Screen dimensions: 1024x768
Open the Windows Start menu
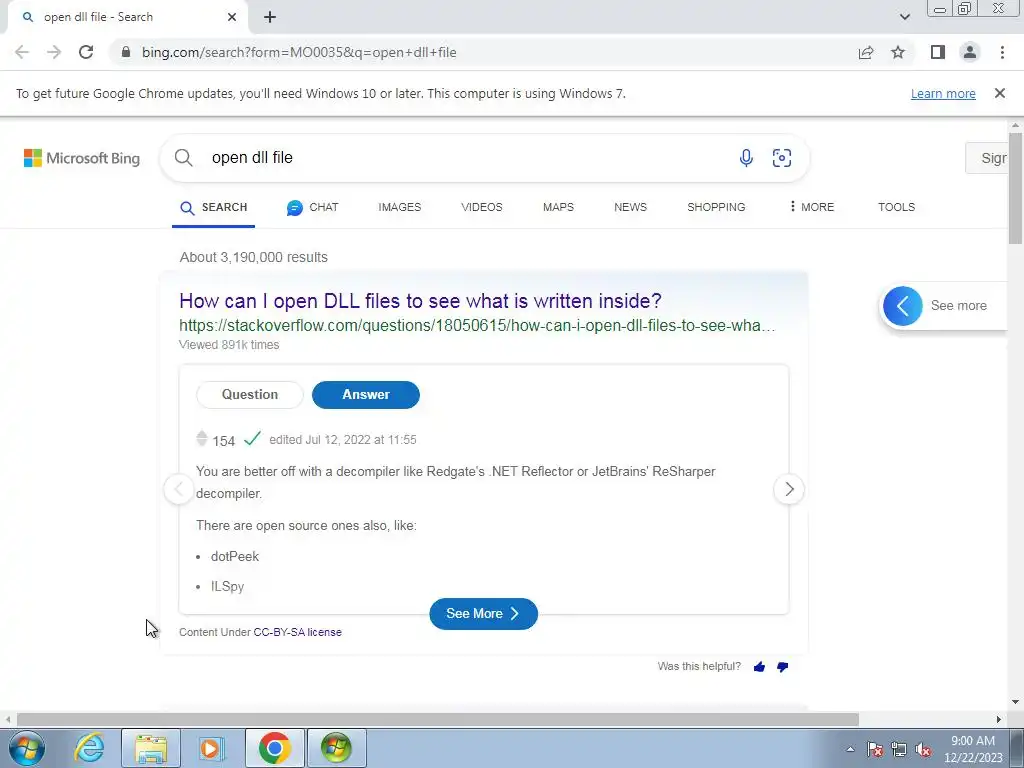(x=27, y=748)
